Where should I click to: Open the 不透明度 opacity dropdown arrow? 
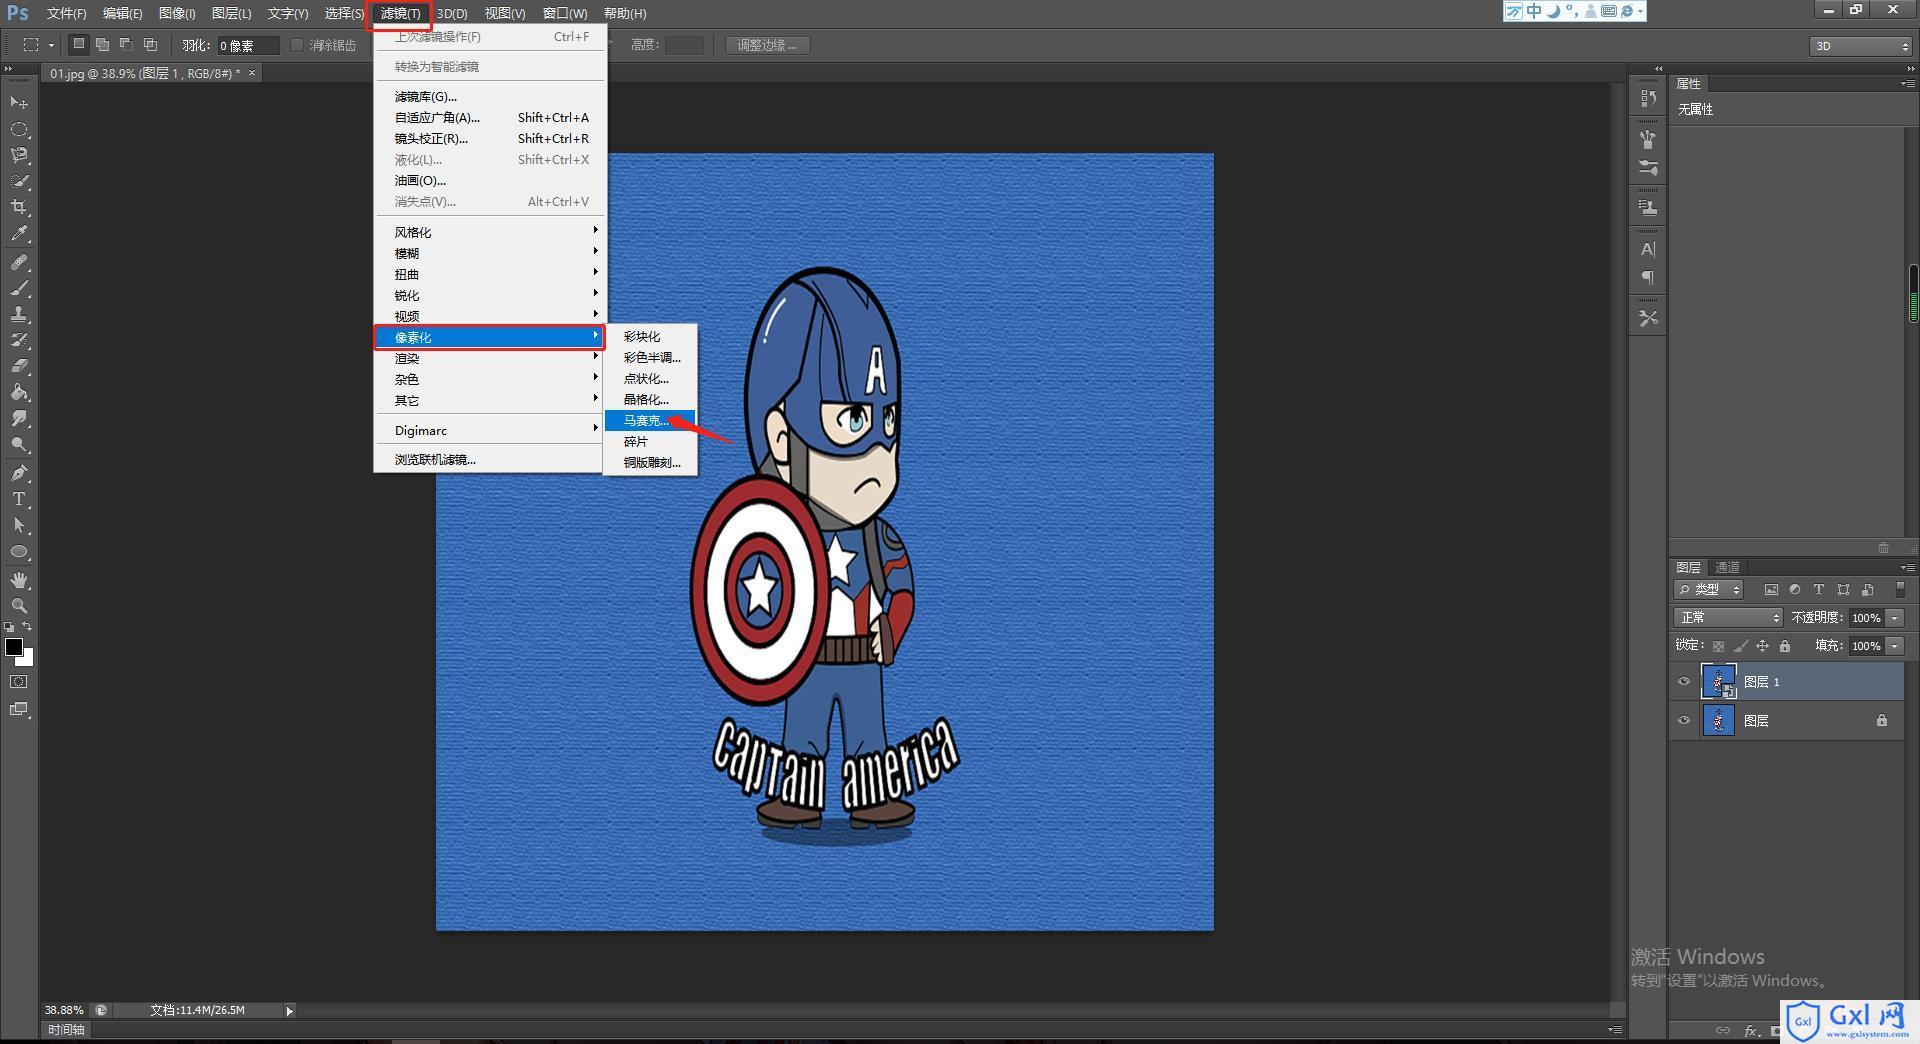pyautogui.click(x=1894, y=618)
